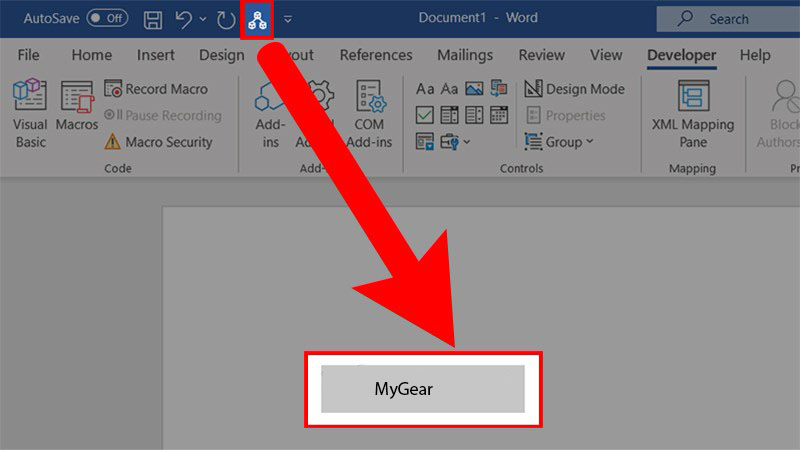The image size is (800, 450).
Task: Open Macro Security settings
Action: pyautogui.click(x=158, y=142)
